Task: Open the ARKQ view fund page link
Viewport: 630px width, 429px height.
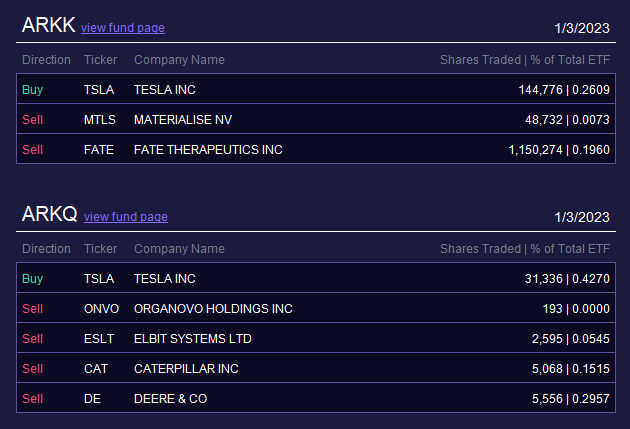Action: 125,217
